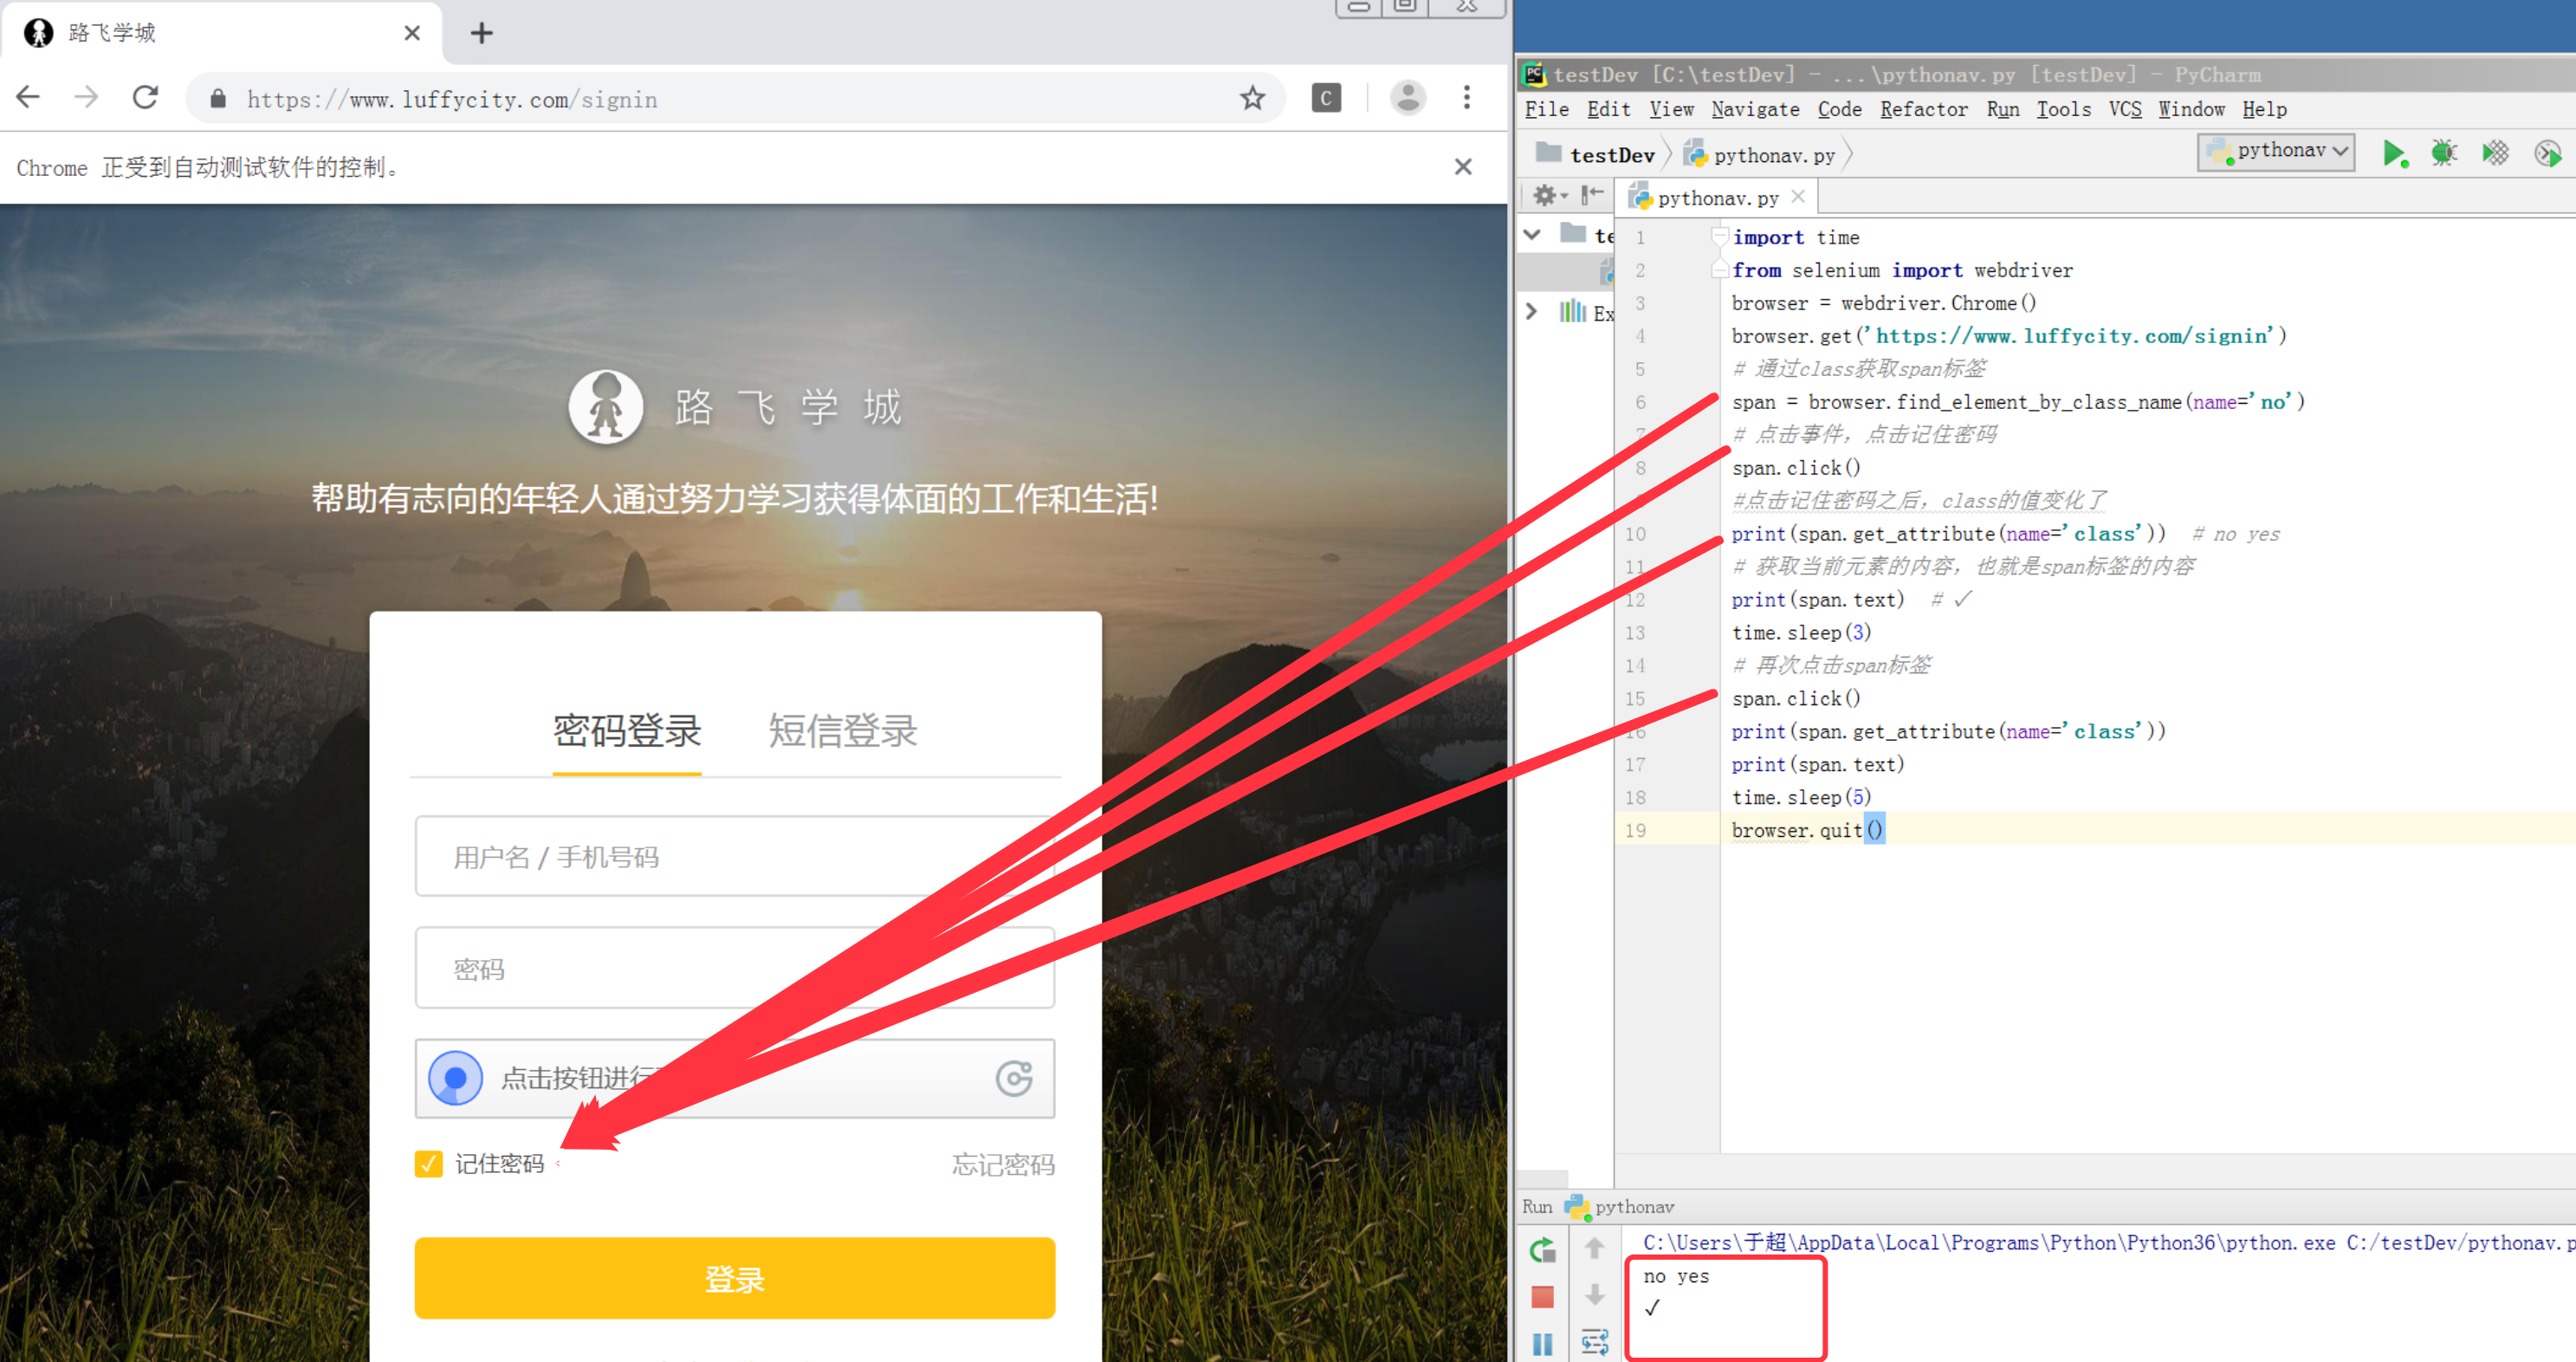Click the yellow 登录 button
2576x1362 pixels.
tap(734, 1278)
